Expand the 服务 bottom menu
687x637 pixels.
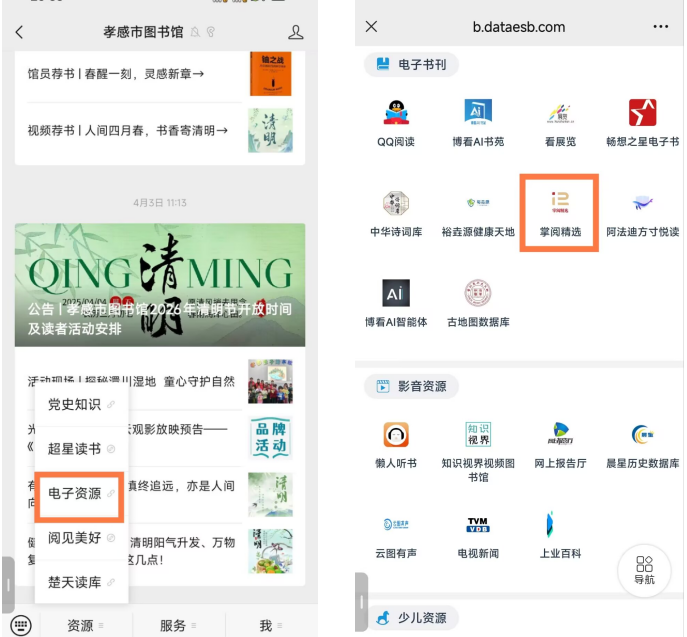pyautogui.click(x=177, y=625)
